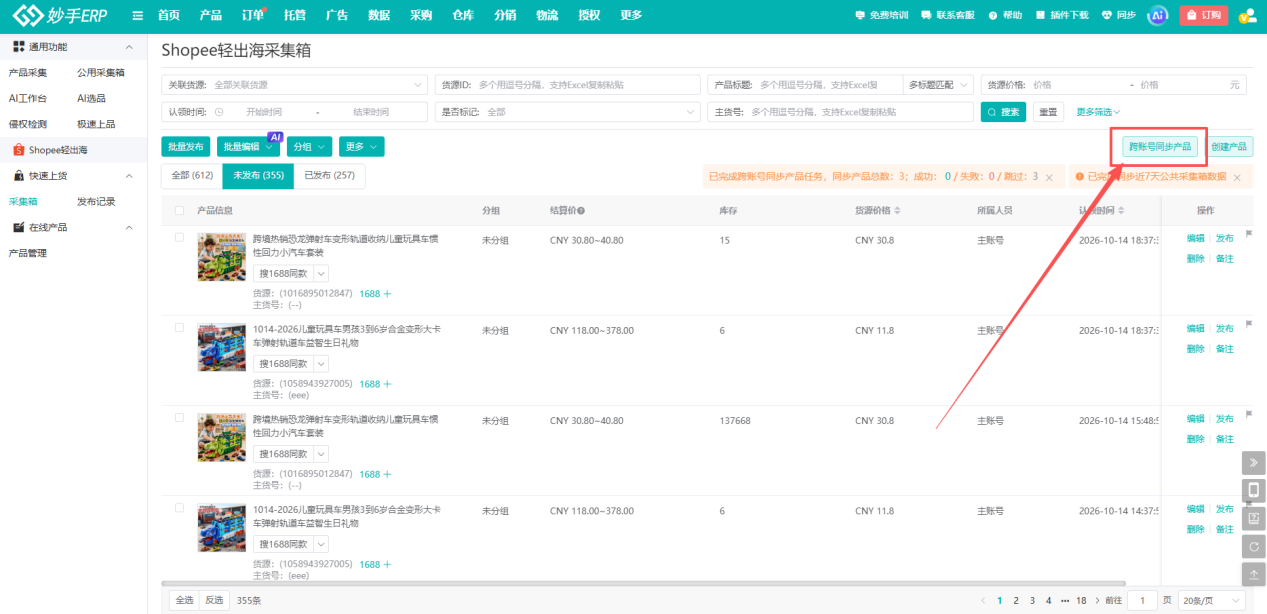Viewport: 1267px width, 614px height.
Task: Open the 20条/页 page size dropdown
Action: point(1211,600)
